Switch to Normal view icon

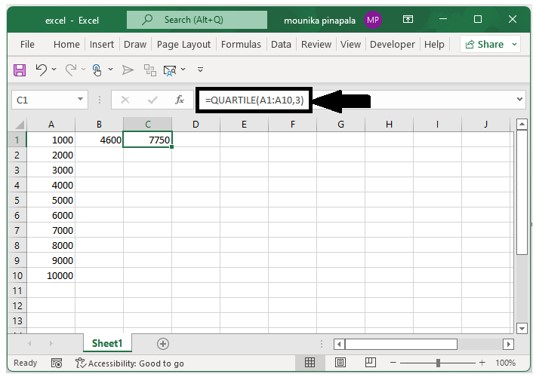pos(310,363)
